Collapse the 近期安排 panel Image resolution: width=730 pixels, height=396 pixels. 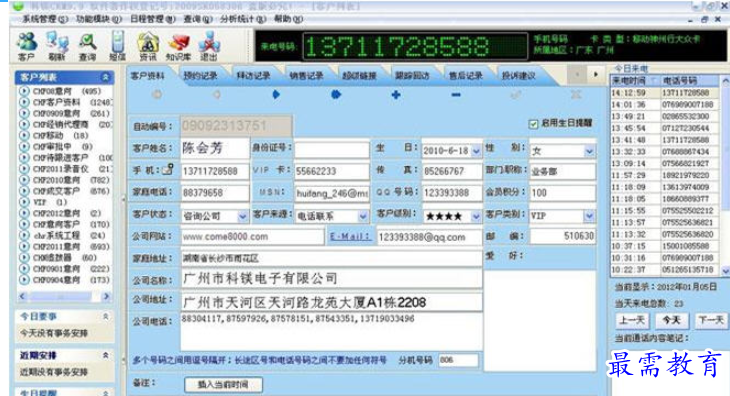(x=106, y=355)
